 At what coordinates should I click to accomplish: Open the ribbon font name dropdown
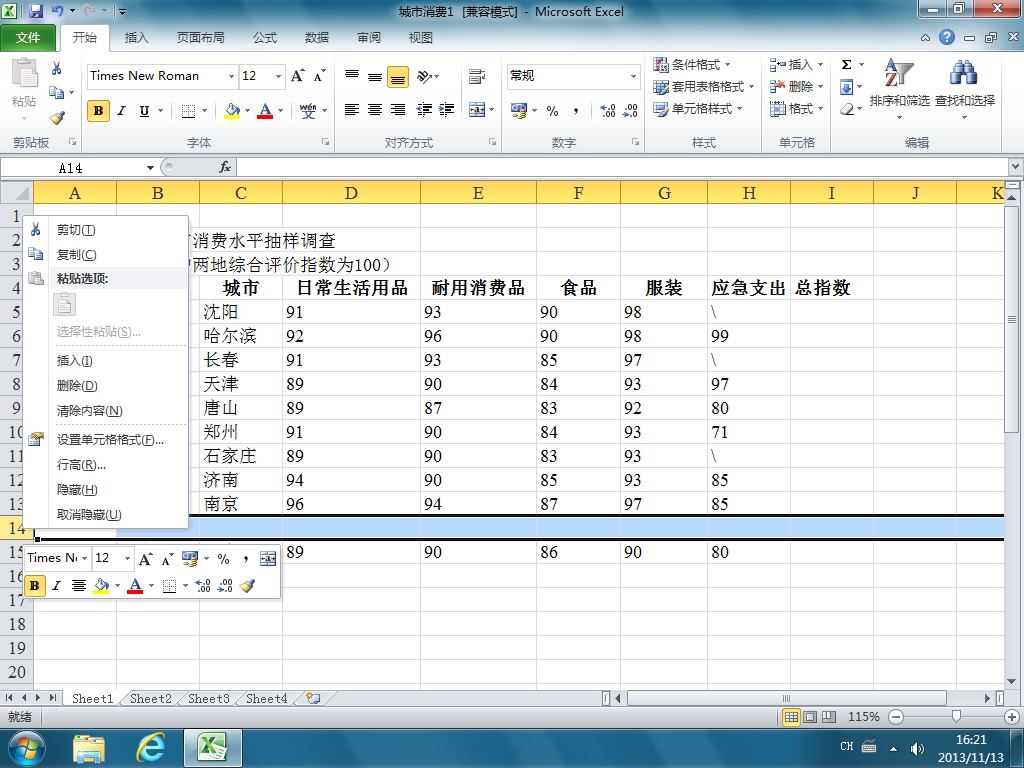pyautogui.click(x=231, y=76)
